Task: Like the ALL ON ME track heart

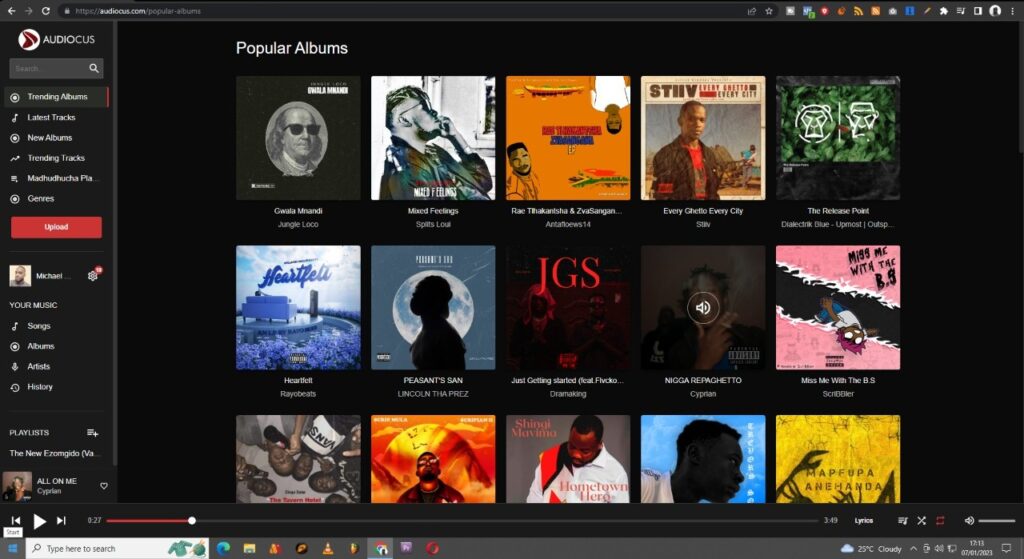Action: point(103,486)
